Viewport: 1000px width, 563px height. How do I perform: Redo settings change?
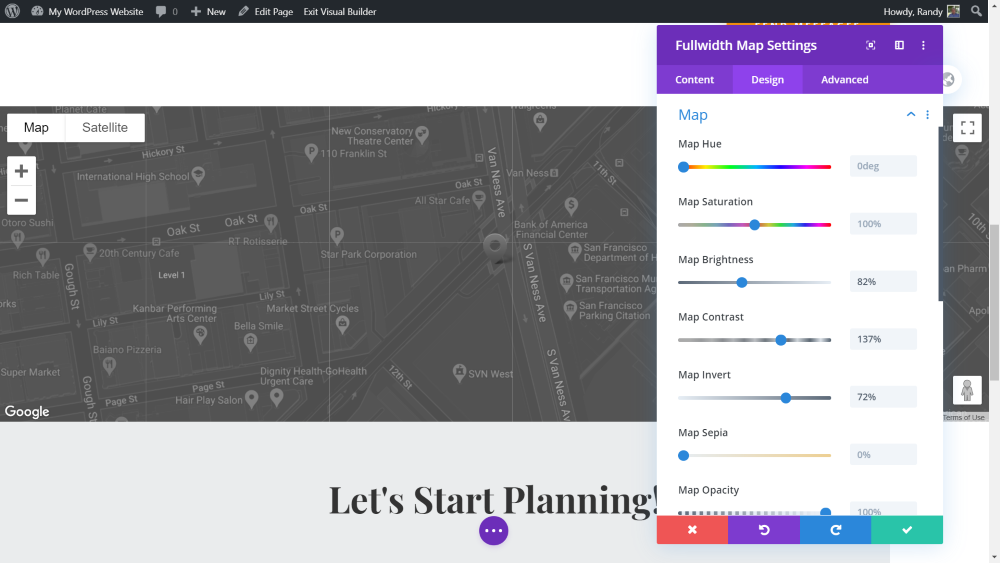(835, 530)
